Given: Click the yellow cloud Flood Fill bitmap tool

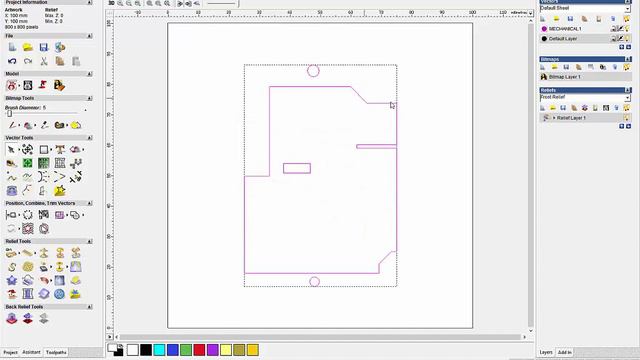Looking at the screenshot, I should (x=76, y=125).
